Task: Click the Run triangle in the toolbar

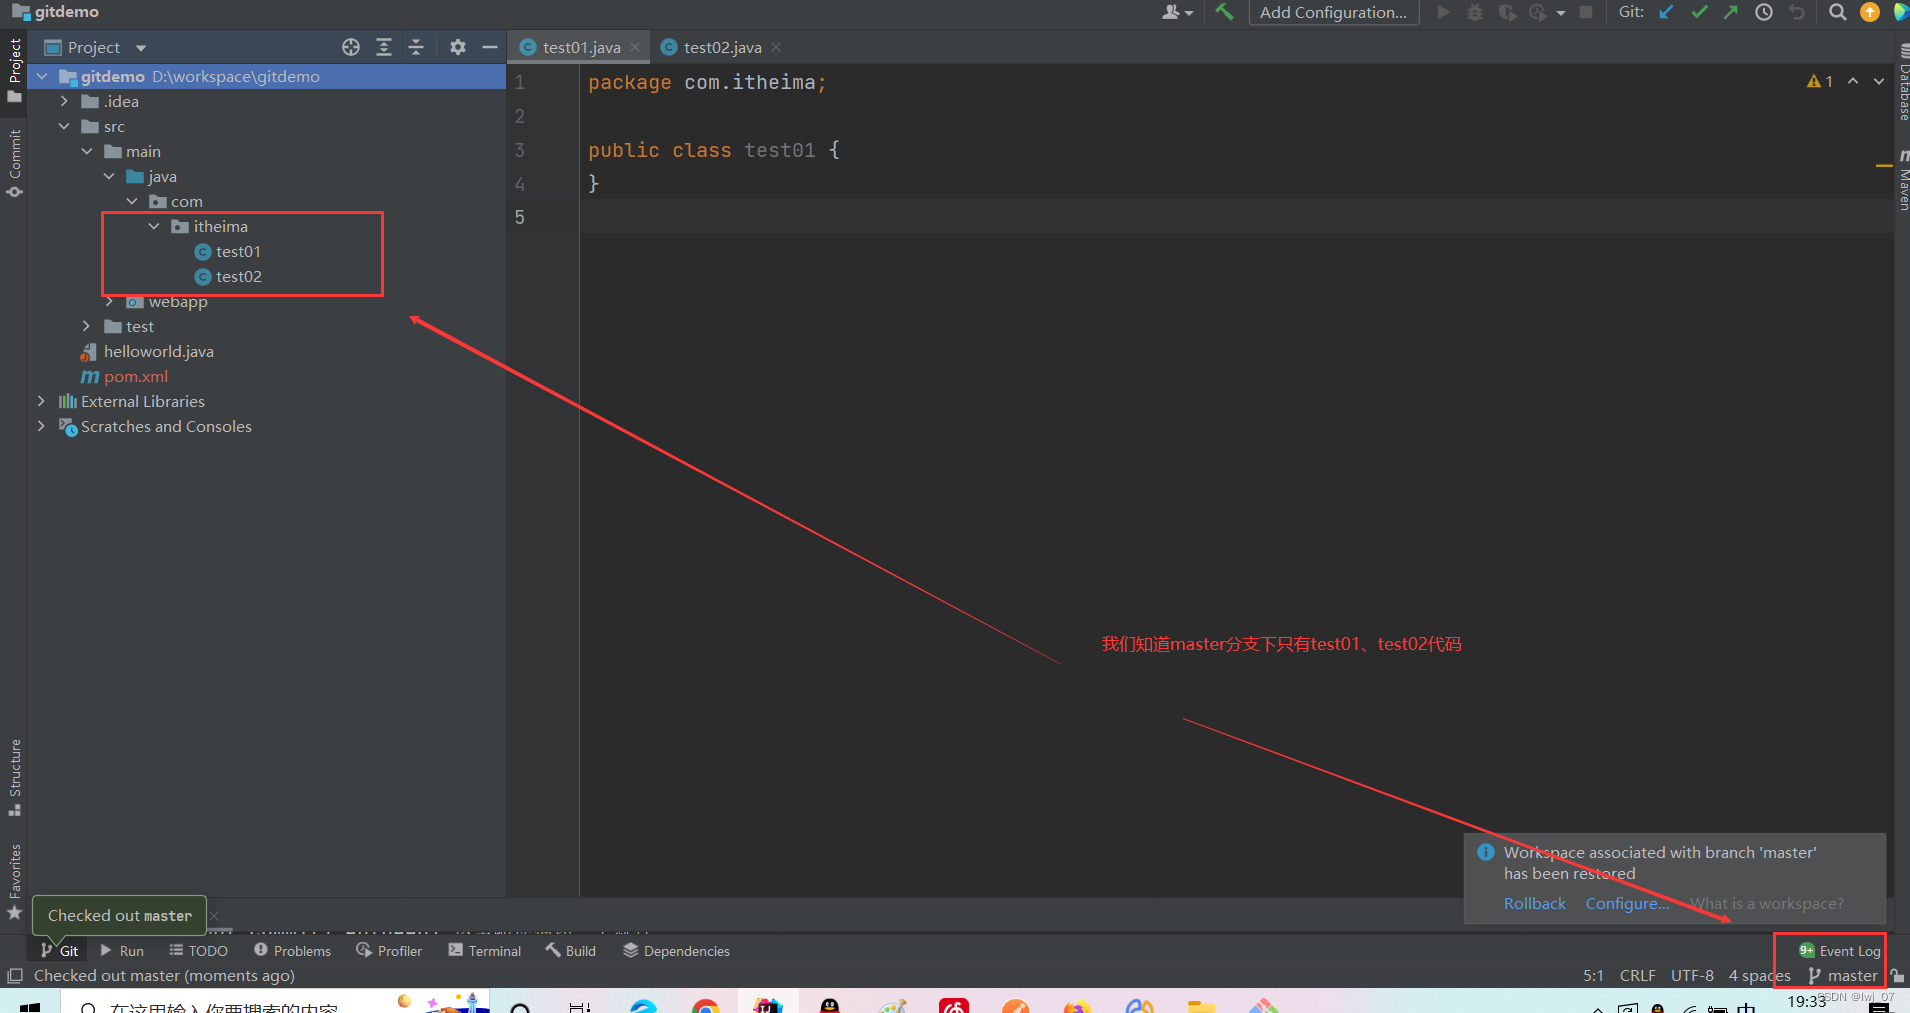Action: coord(1443,12)
